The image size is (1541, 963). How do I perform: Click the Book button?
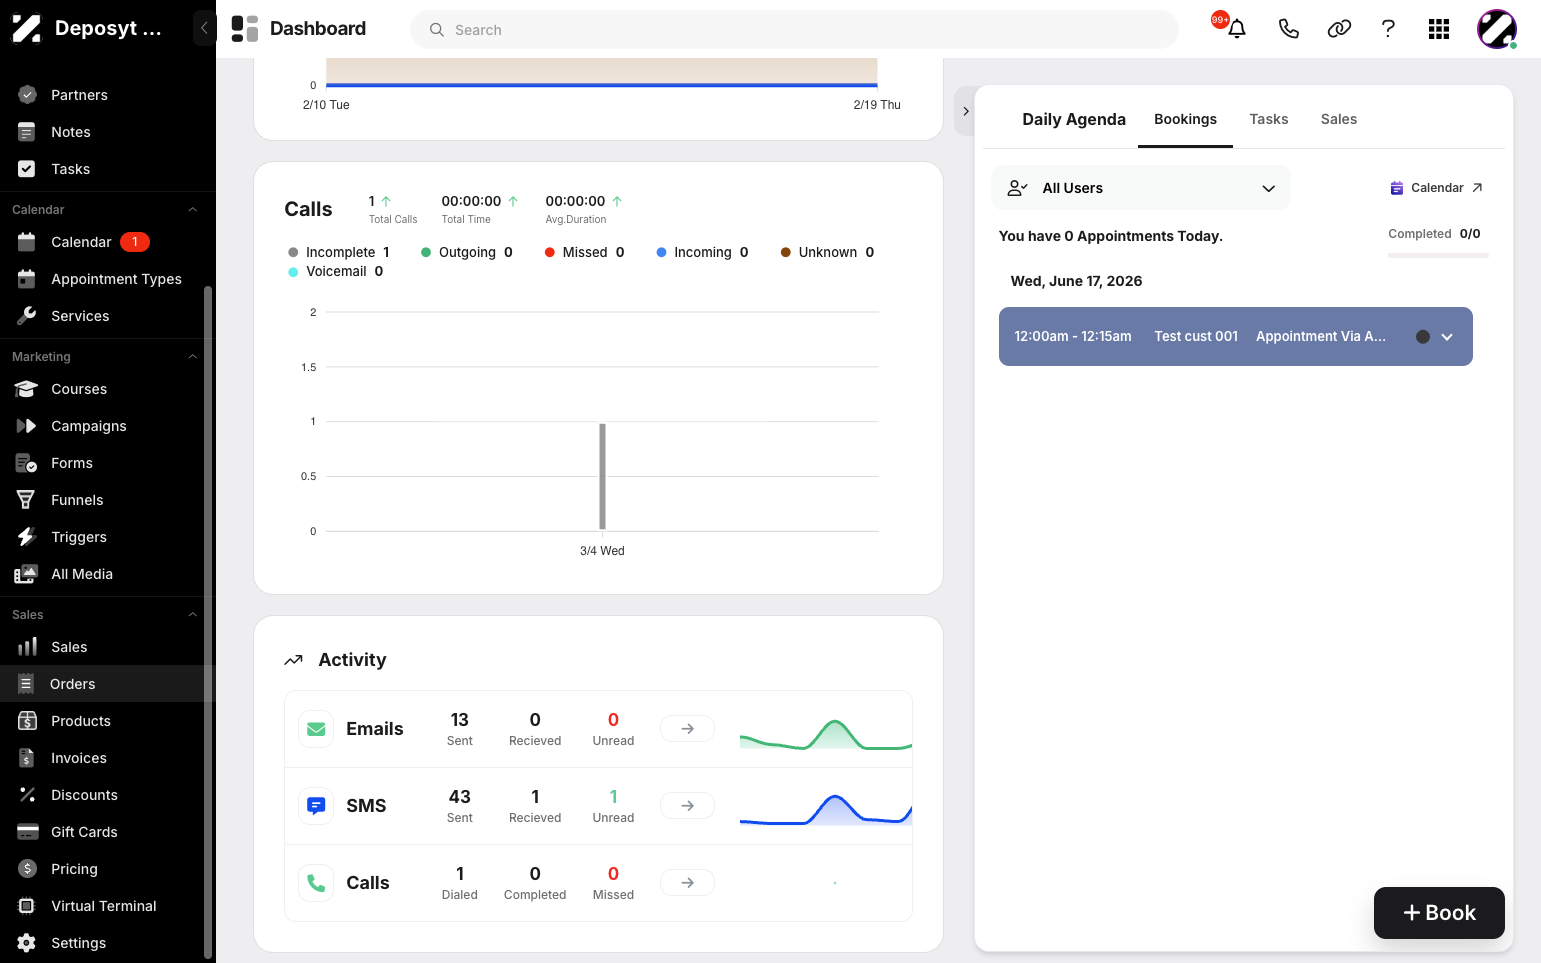[x=1439, y=913]
